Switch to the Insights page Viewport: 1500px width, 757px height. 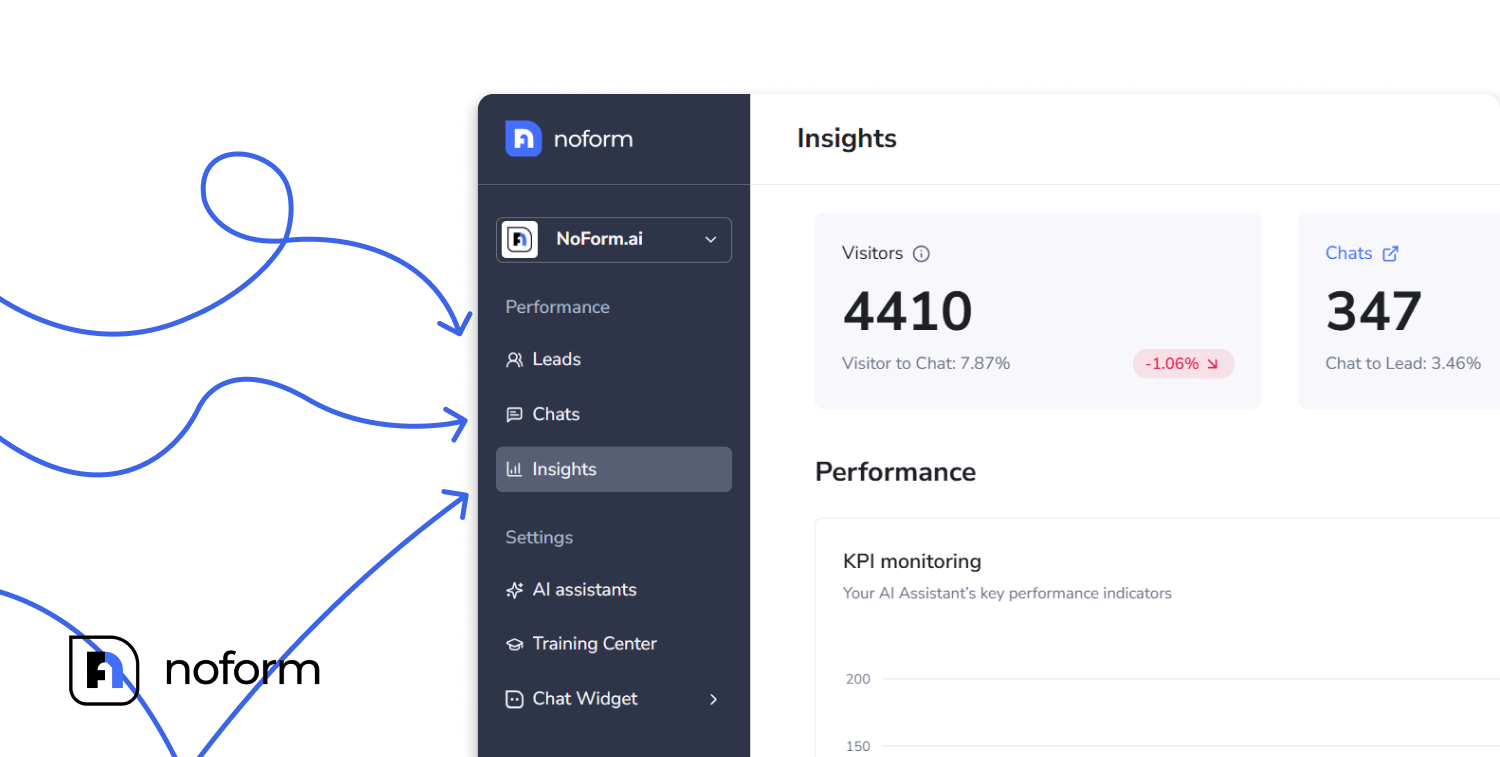565,469
